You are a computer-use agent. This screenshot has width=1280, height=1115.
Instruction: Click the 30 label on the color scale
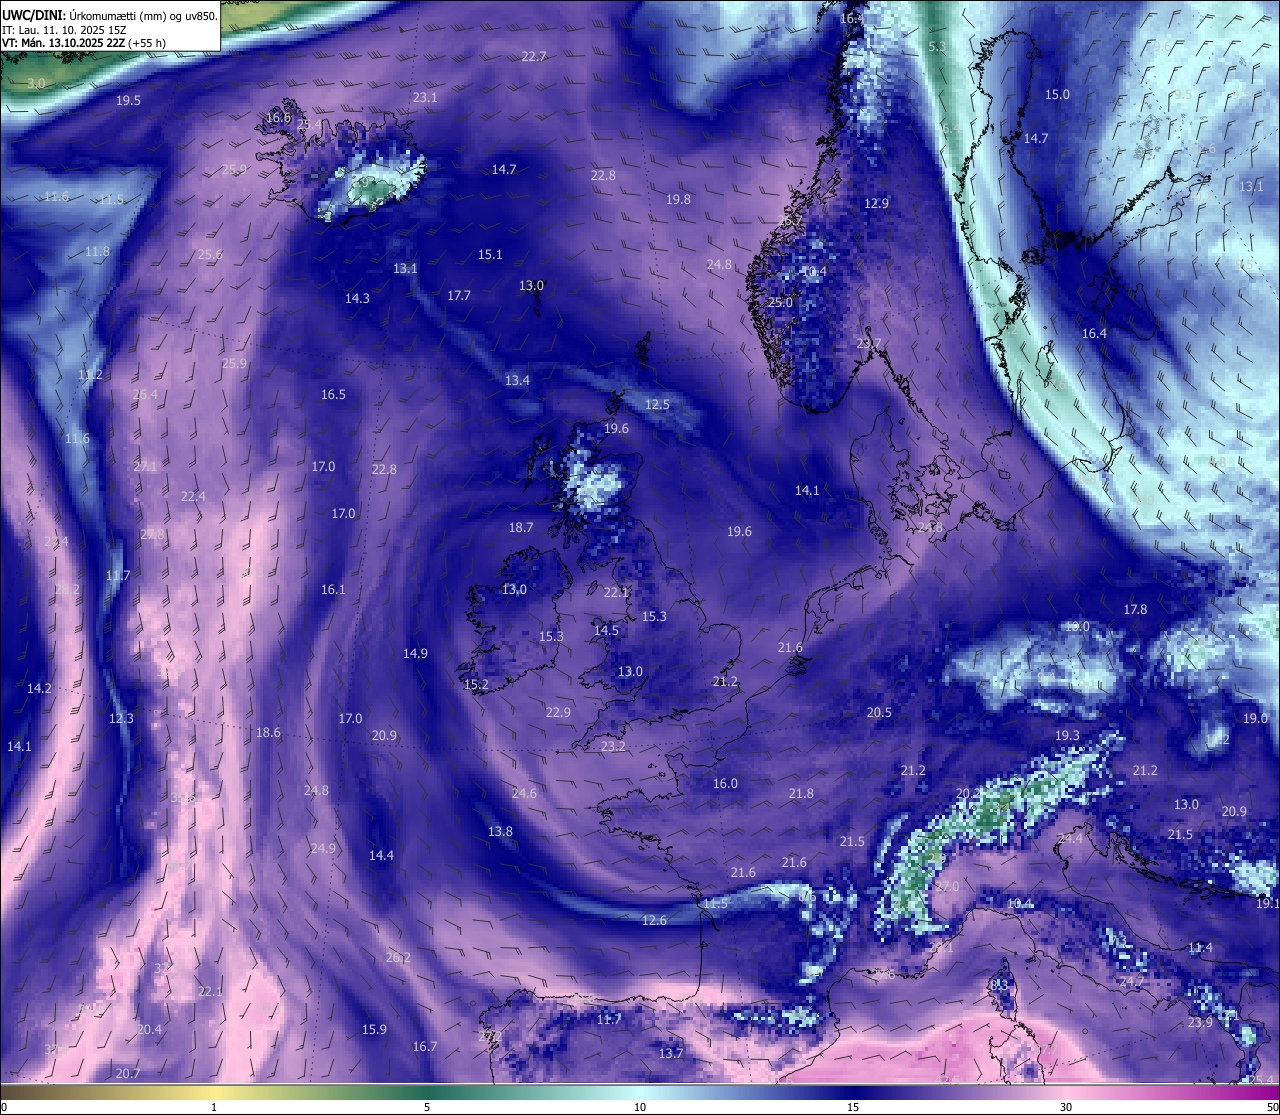1066,1107
